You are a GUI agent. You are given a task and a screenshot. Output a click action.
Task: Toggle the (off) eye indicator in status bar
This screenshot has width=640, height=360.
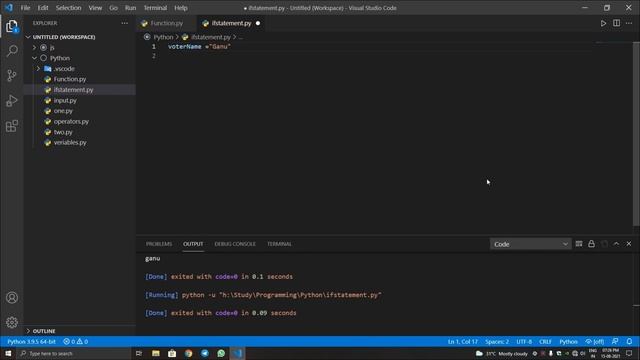point(594,341)
